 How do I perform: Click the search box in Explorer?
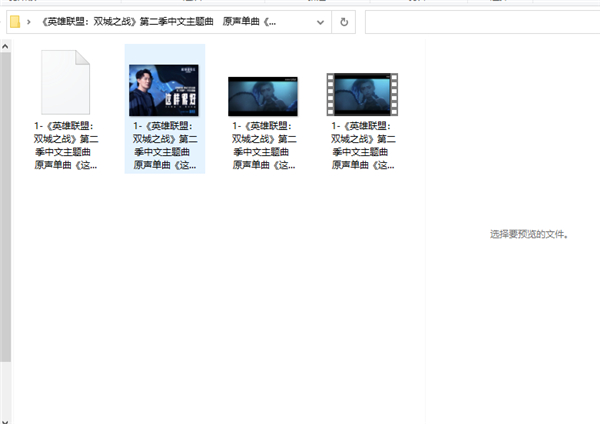tap(480, 22)
